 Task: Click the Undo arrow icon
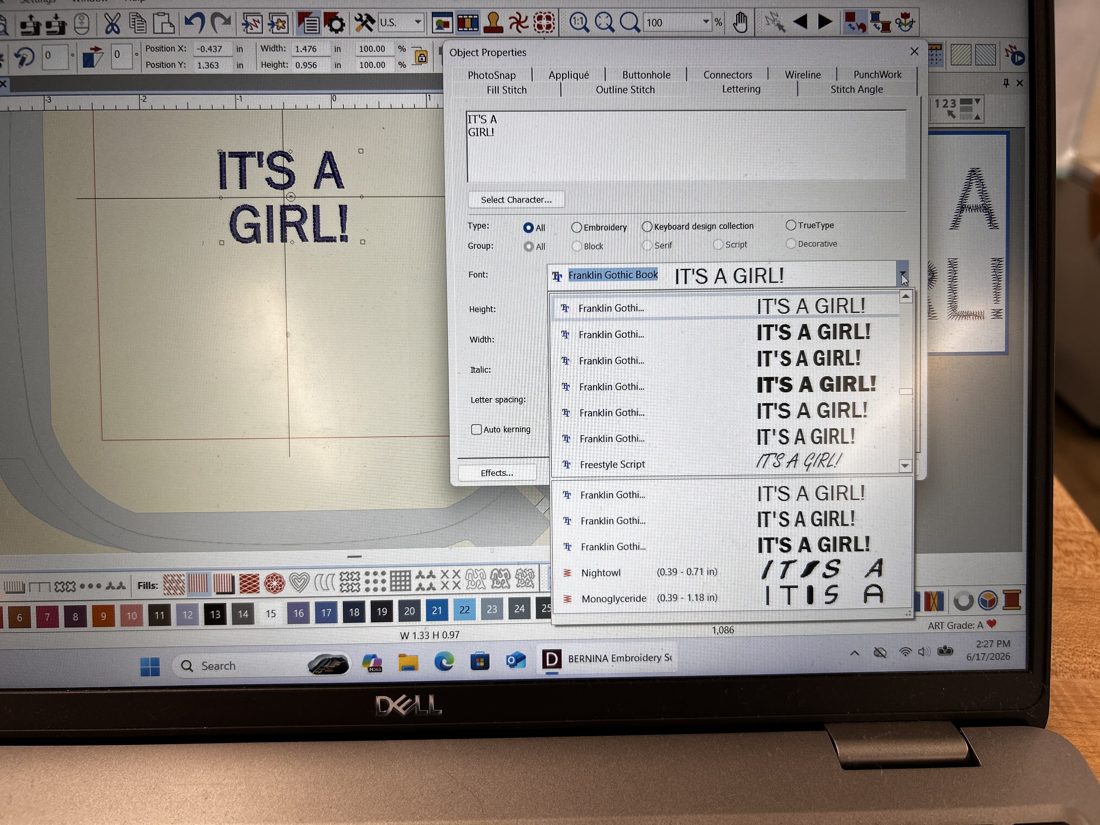click(194, 22)
